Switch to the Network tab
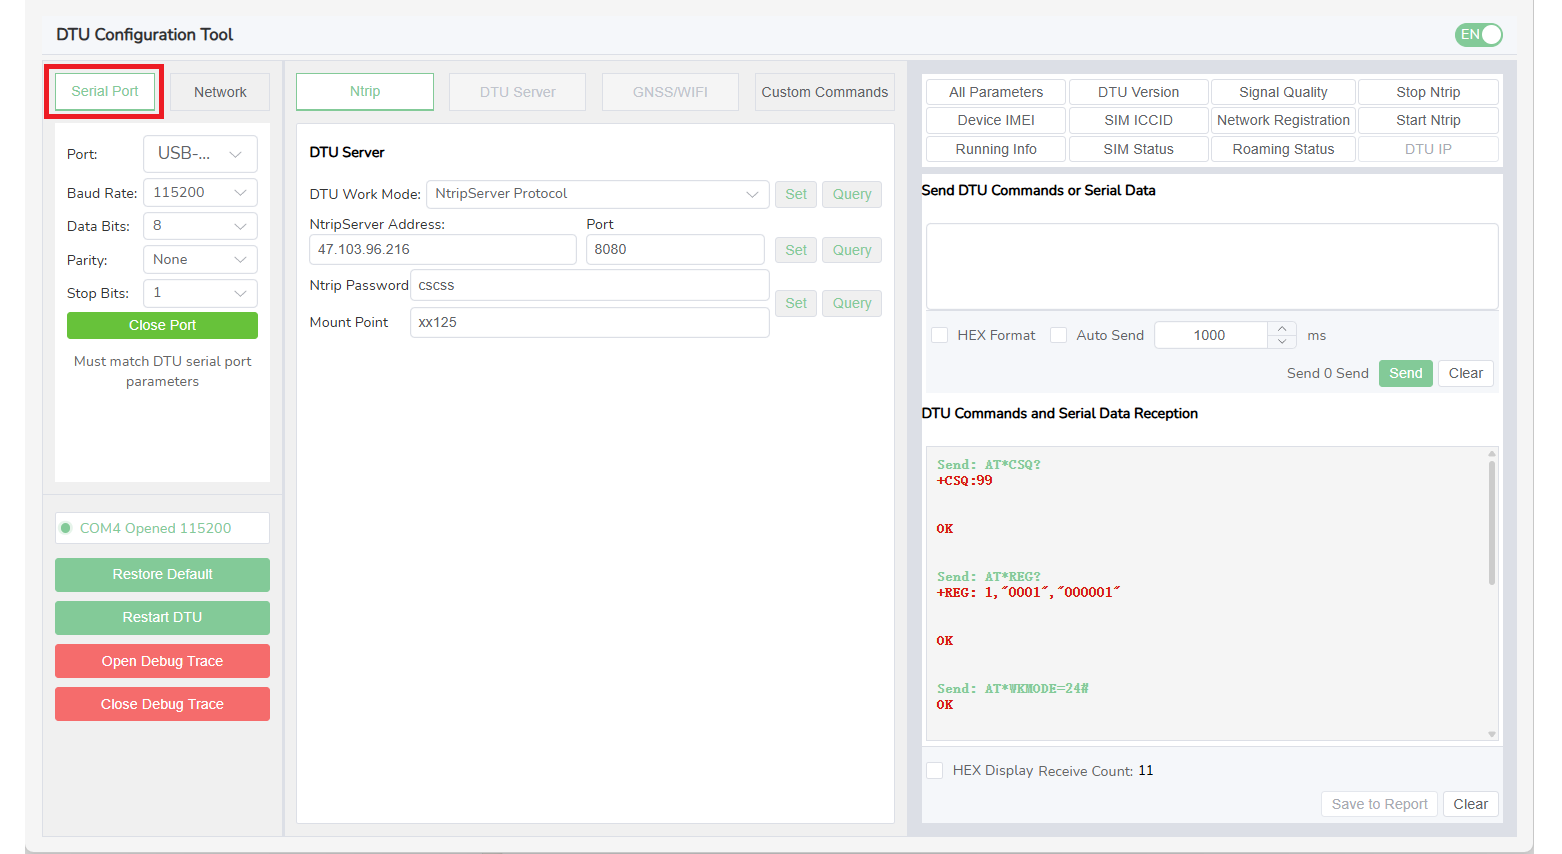 click(220, 92)
